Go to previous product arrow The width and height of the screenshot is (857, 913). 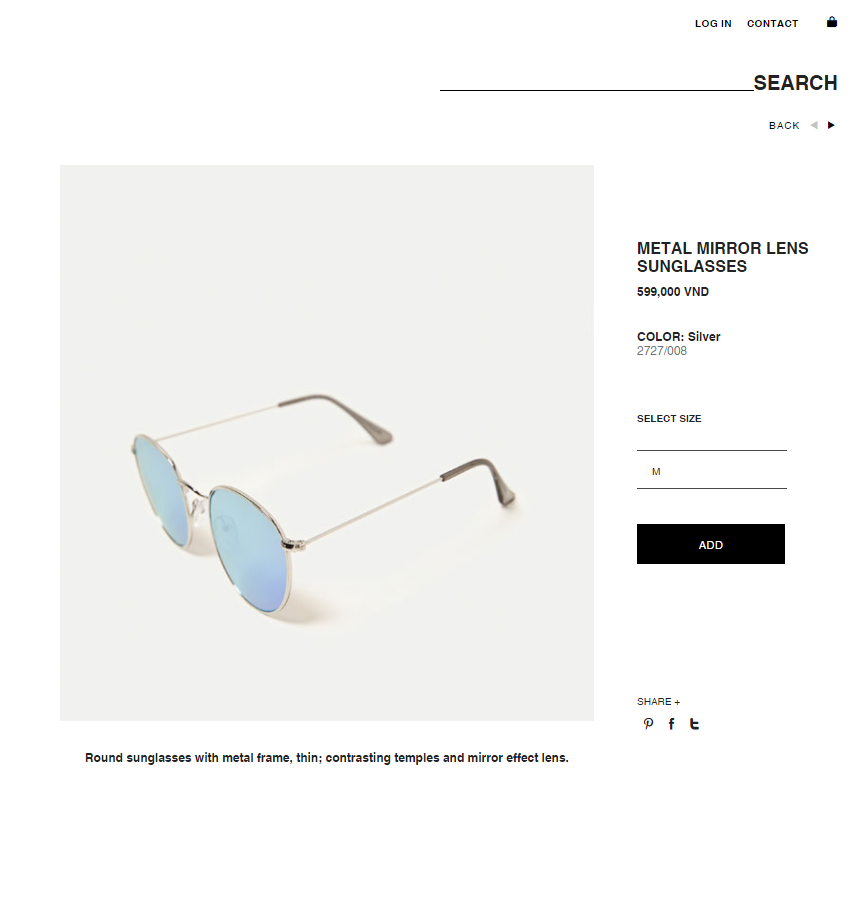click(x=814, y=125)
